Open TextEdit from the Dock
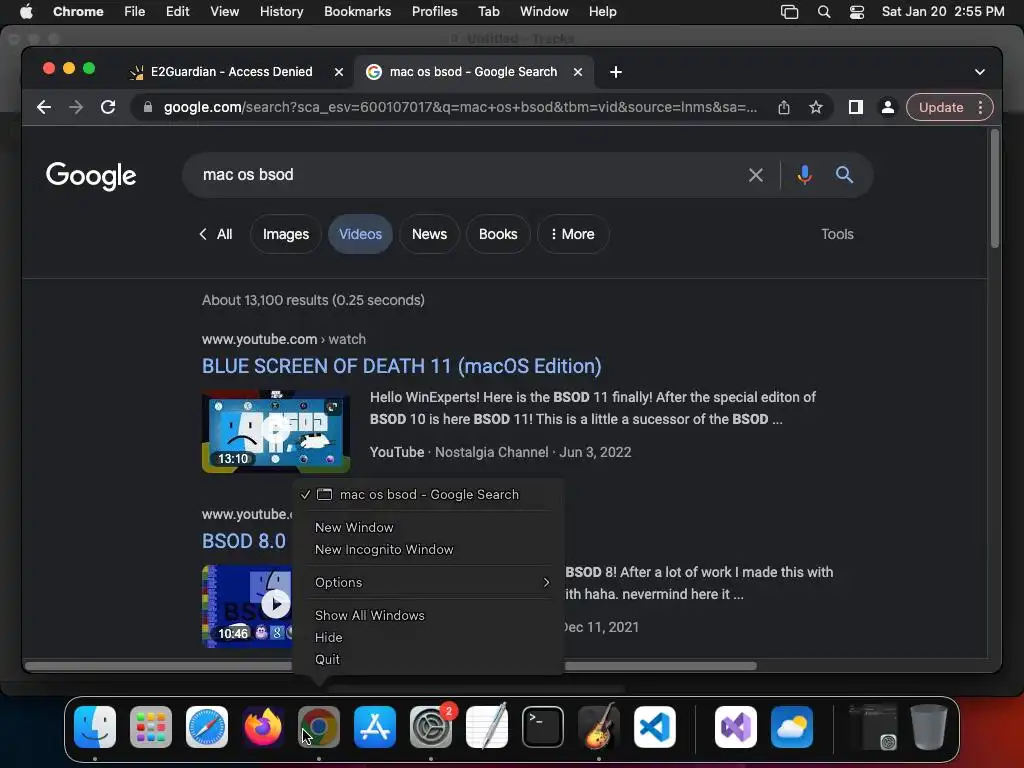The width and height of the screenshot is (1024, 768). (487, 726)
